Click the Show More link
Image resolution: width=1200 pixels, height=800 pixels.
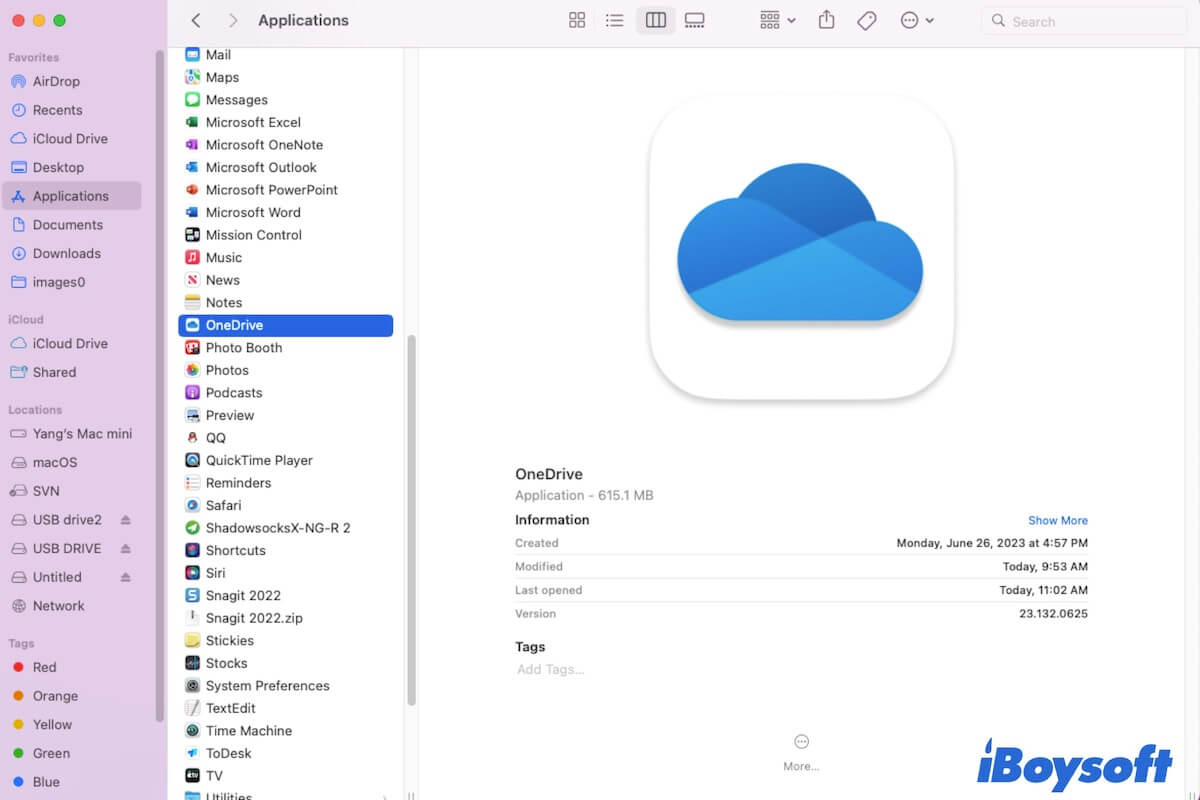point(1057,520)
